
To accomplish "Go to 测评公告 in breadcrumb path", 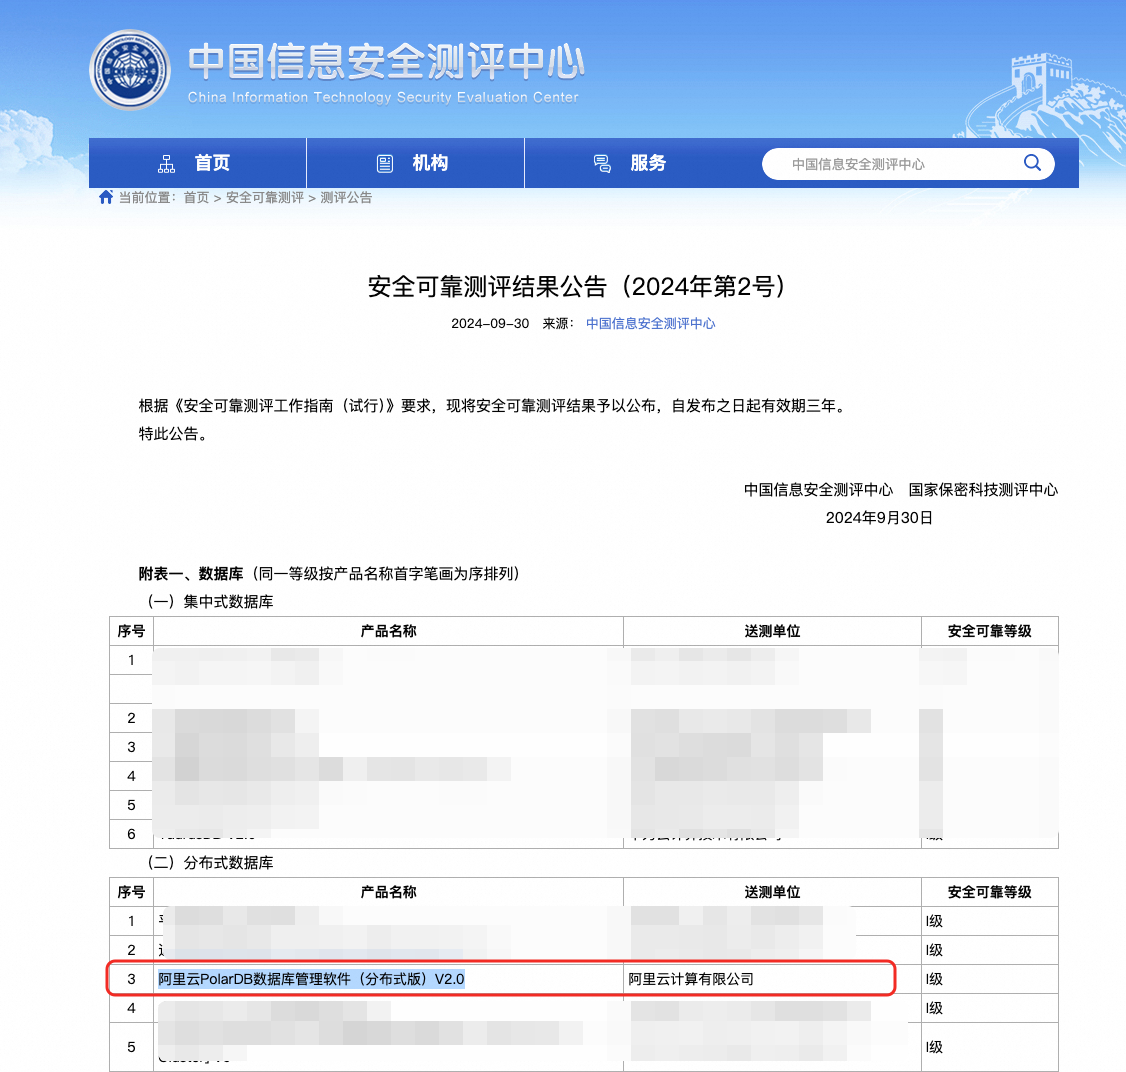I will (x=346, y=197).
